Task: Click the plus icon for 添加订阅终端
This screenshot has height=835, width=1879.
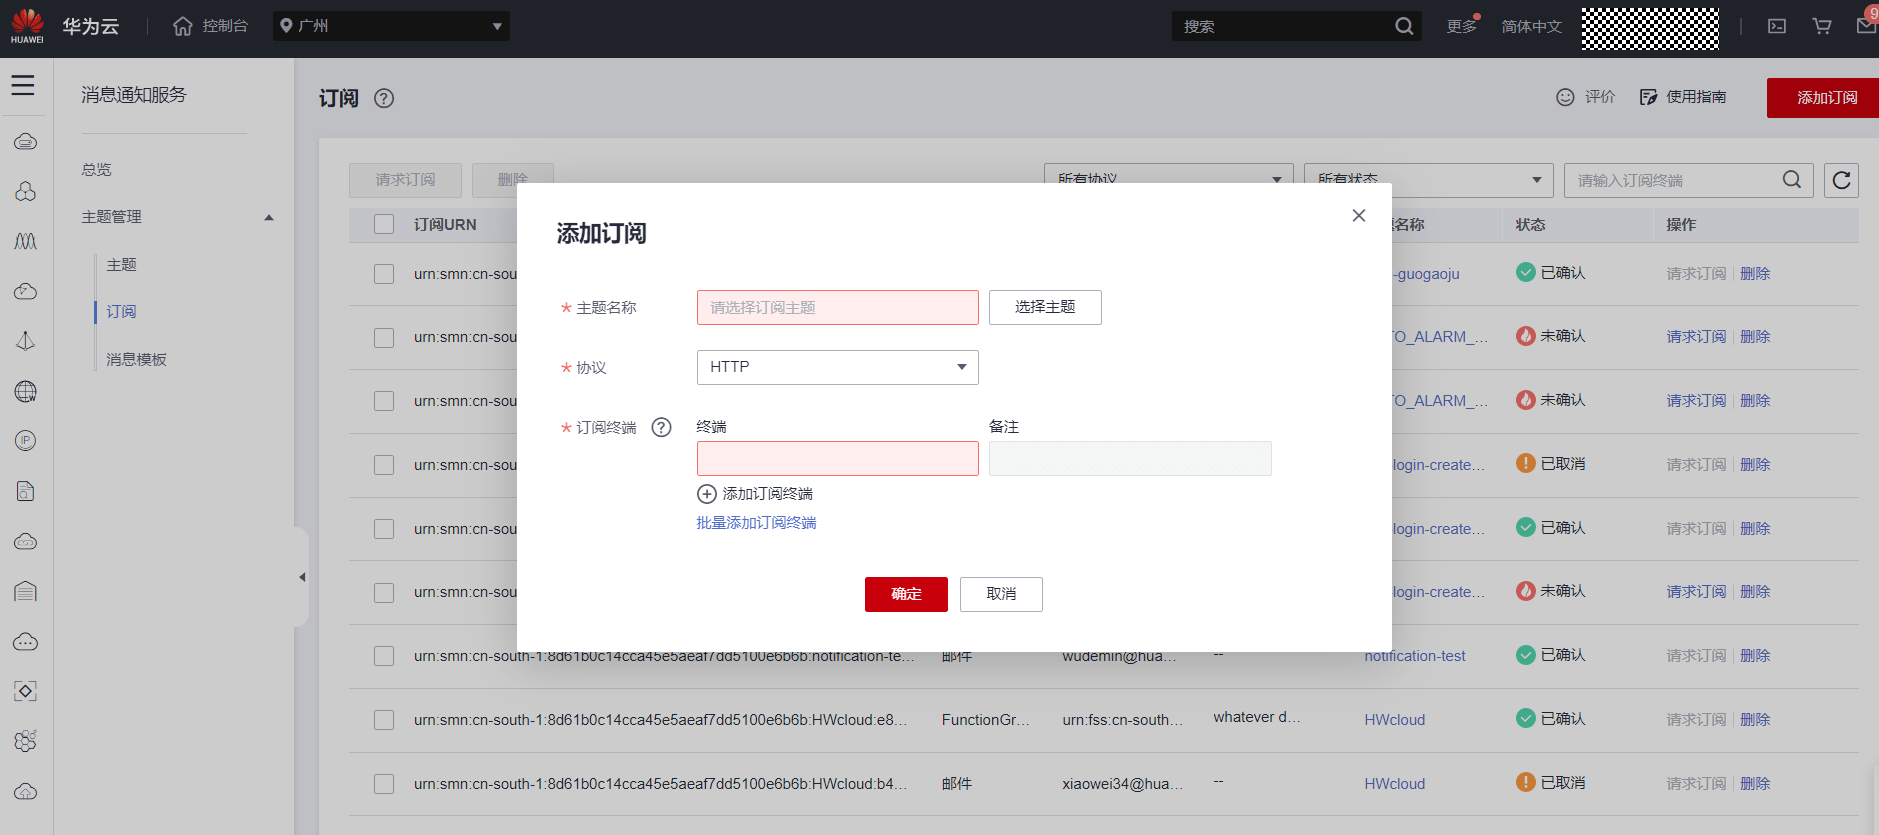Action: pyautogui.click(x=707, y=494)
